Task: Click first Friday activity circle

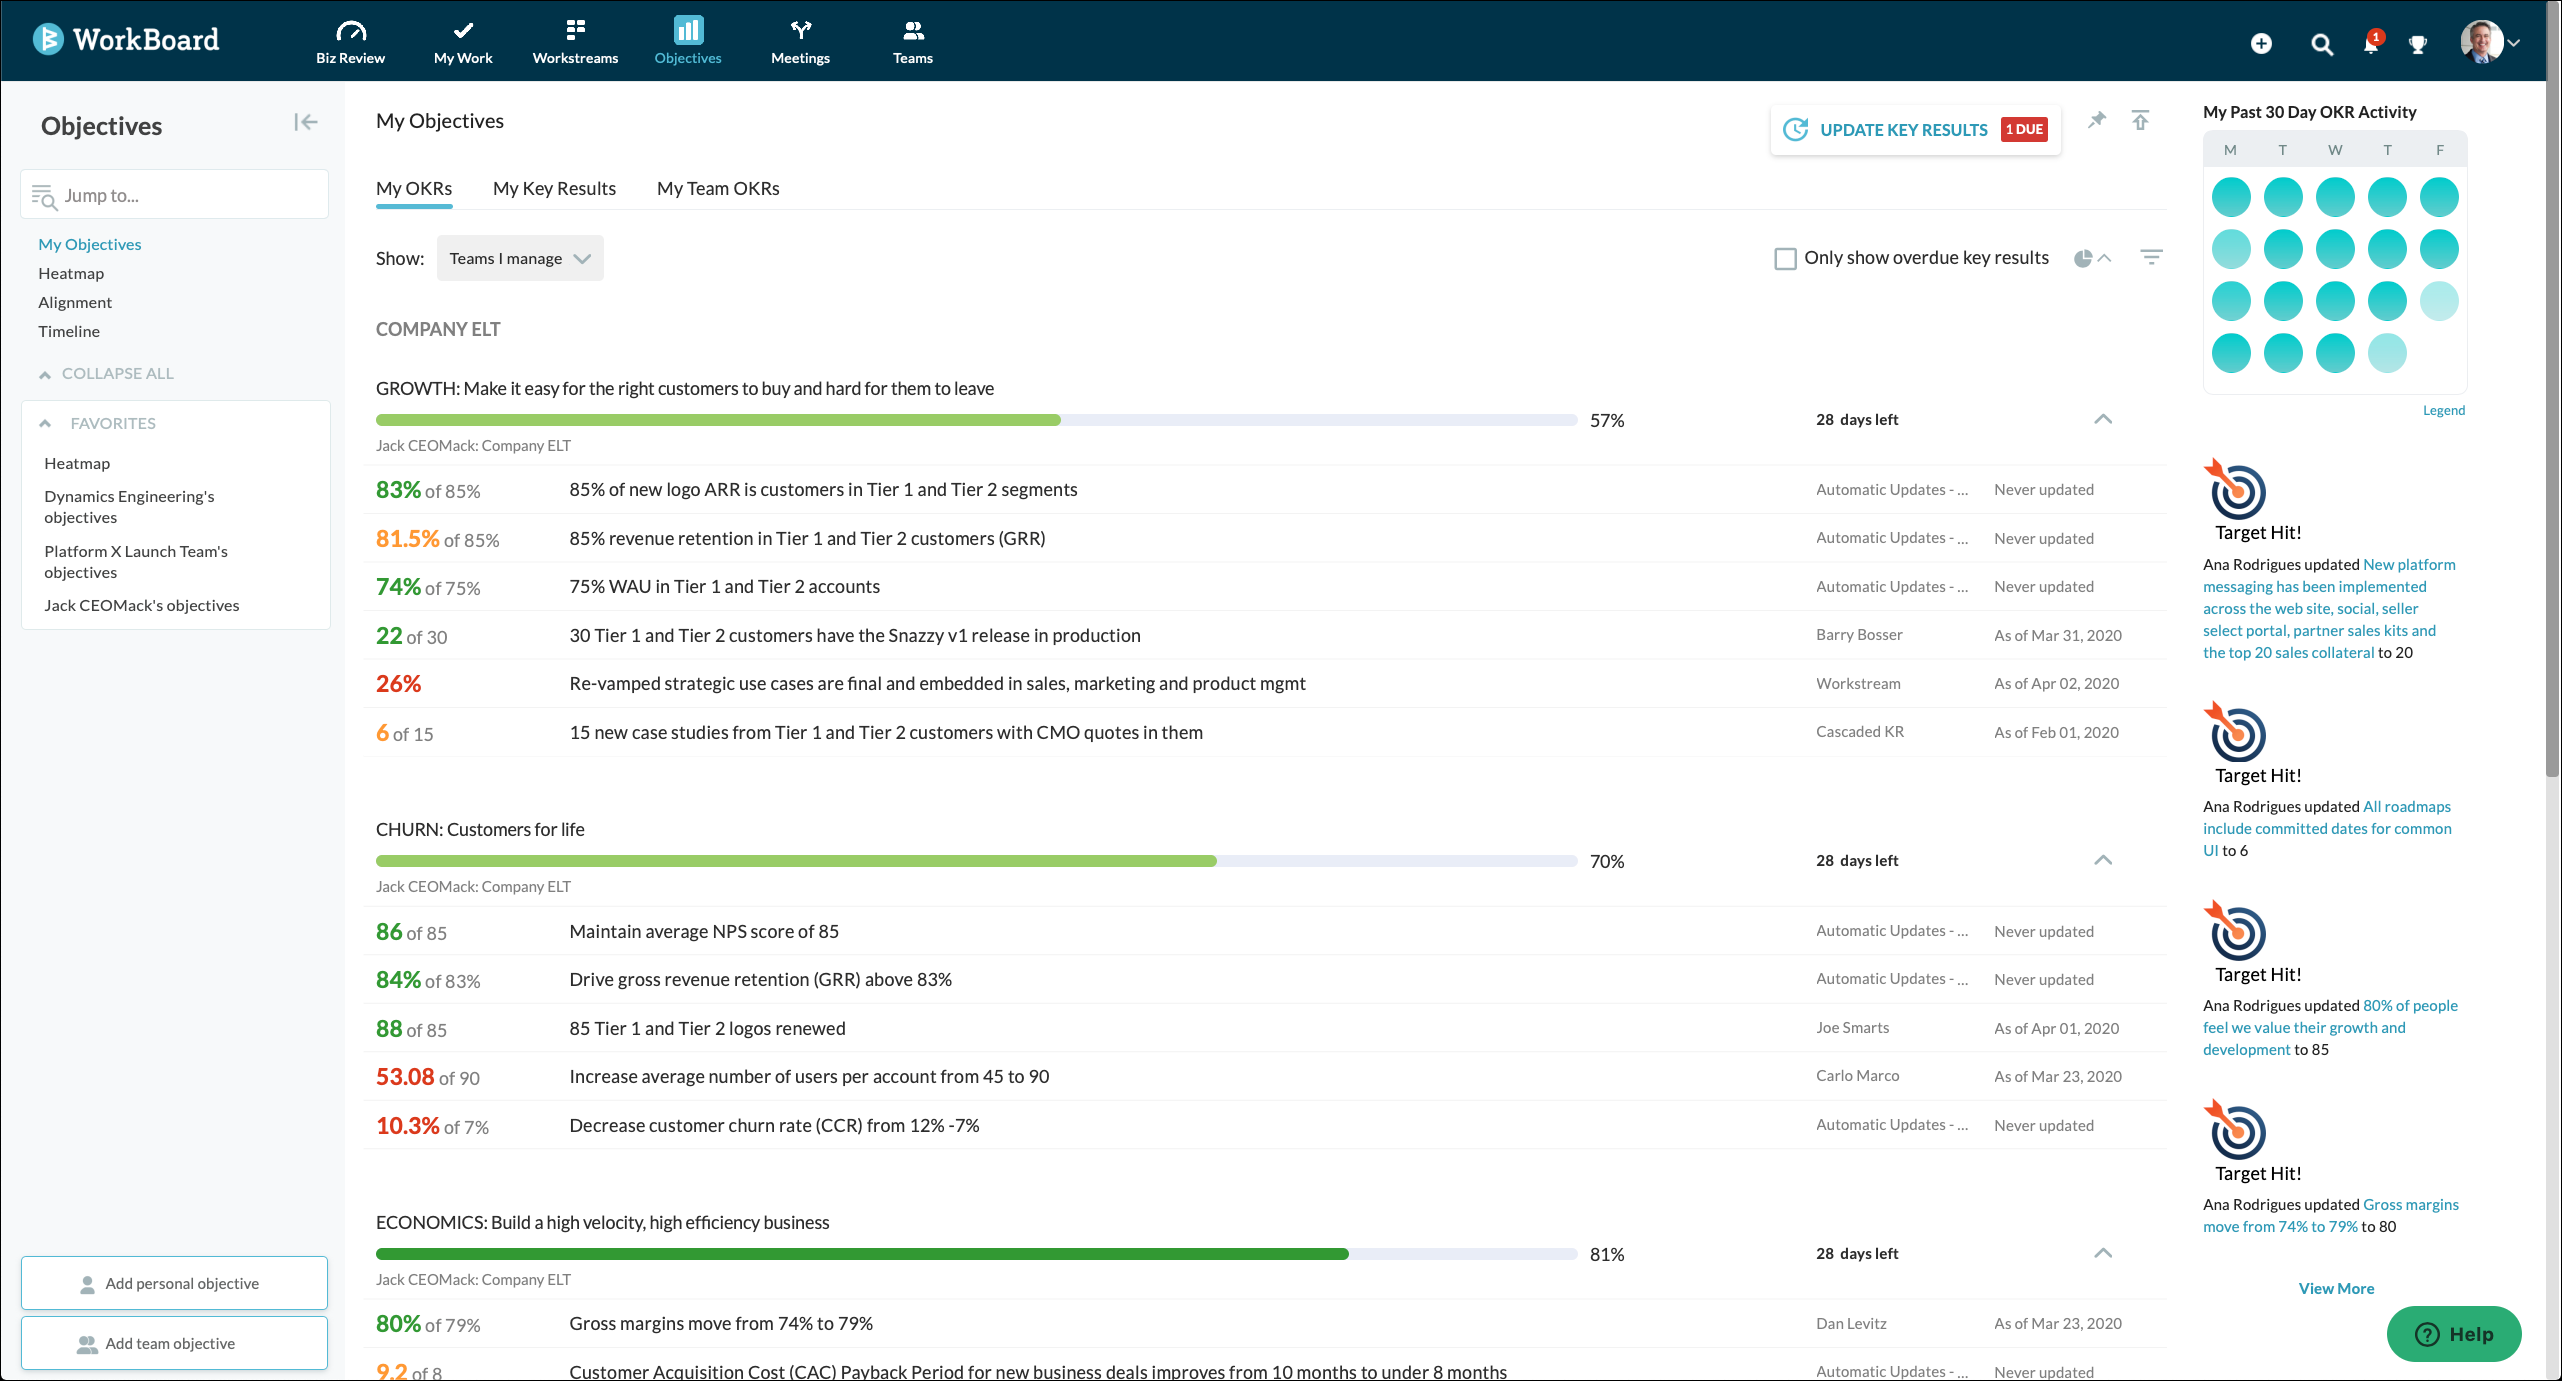Action: point(2439,197)
